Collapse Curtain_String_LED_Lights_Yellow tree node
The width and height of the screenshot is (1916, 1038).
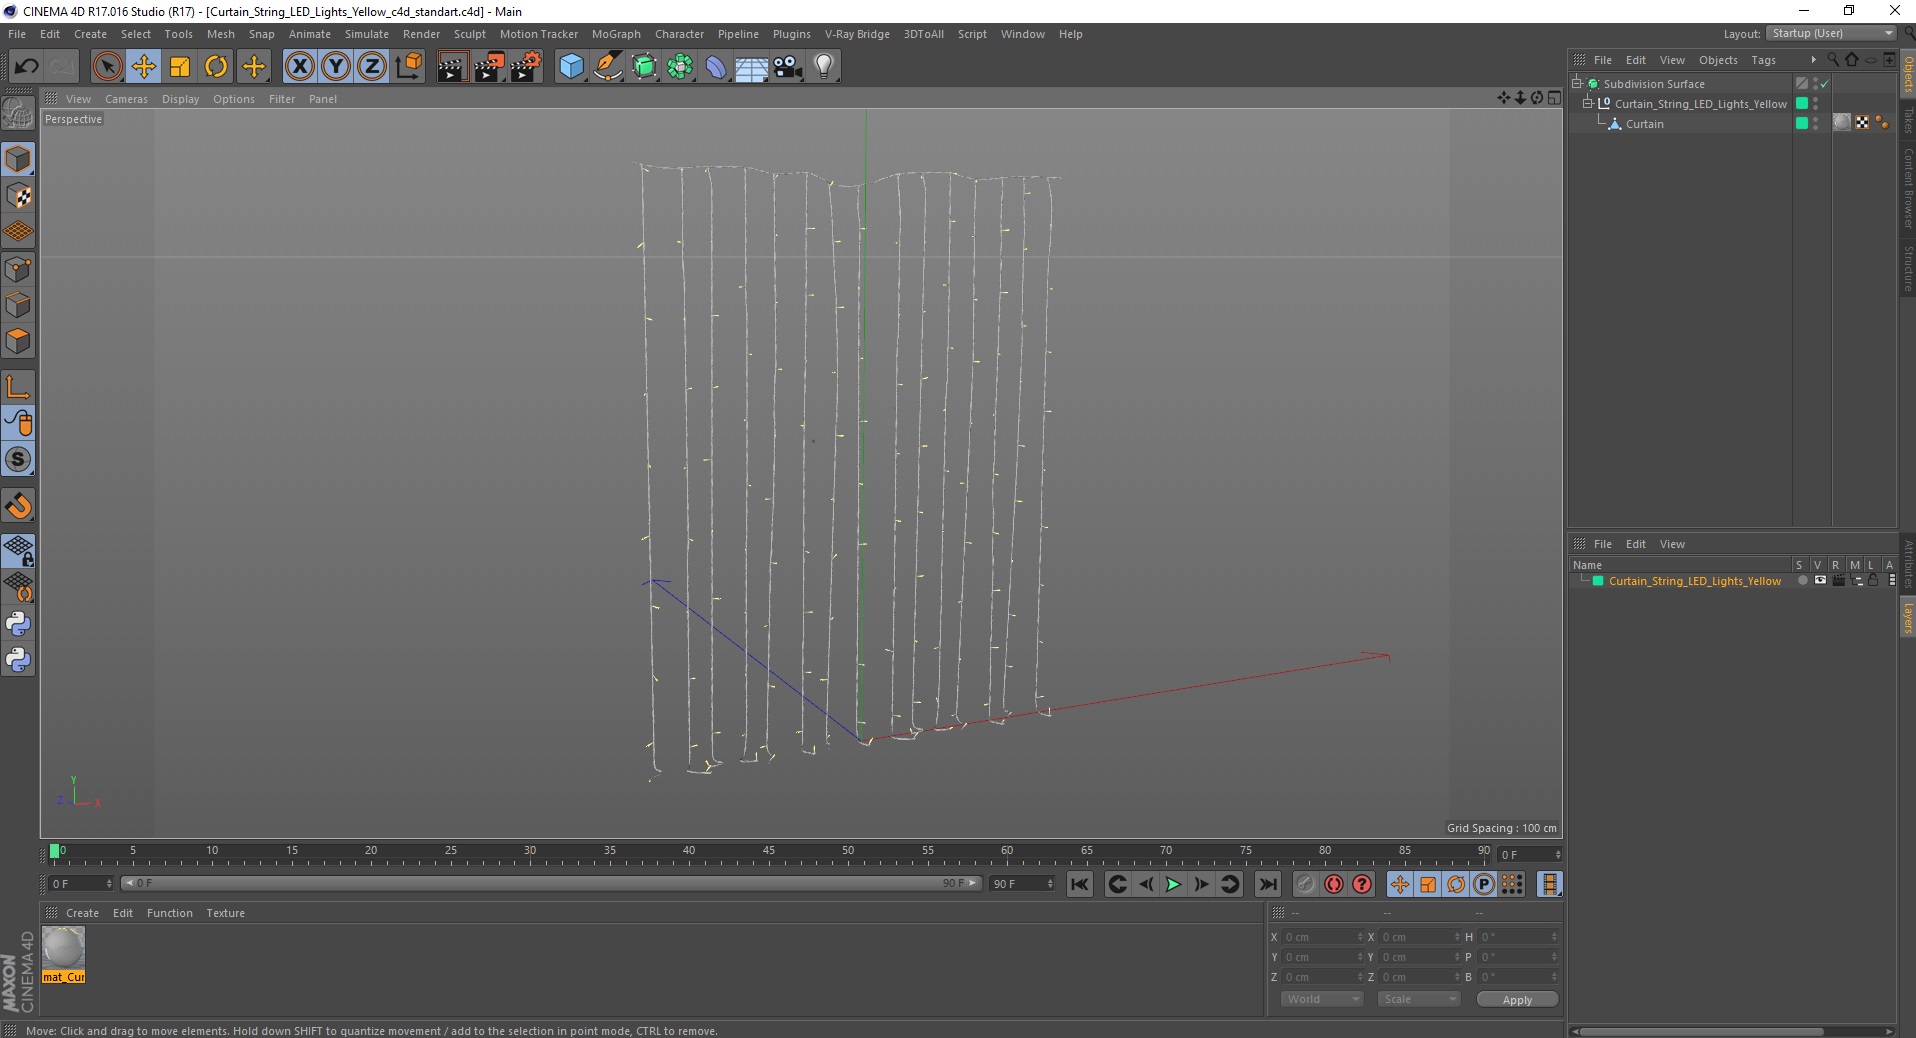(1587, 104)
